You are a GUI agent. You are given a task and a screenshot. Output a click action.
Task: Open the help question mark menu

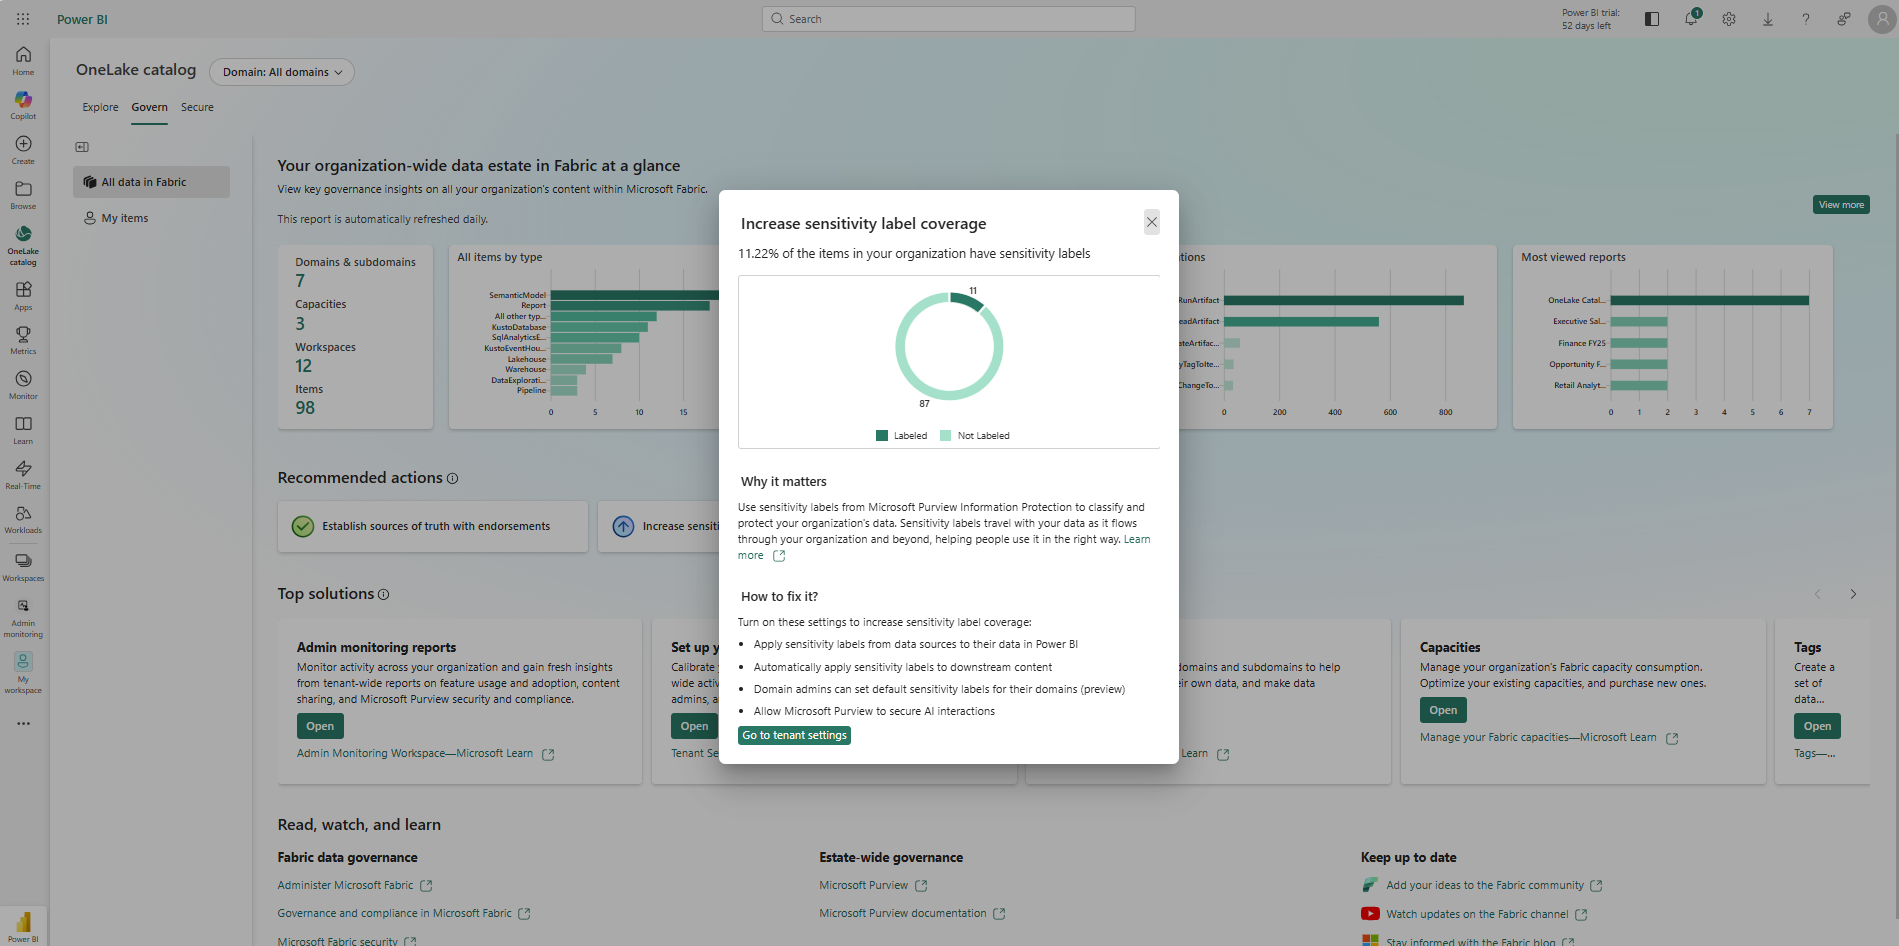pyautogui.click(x=1806, y=19)
